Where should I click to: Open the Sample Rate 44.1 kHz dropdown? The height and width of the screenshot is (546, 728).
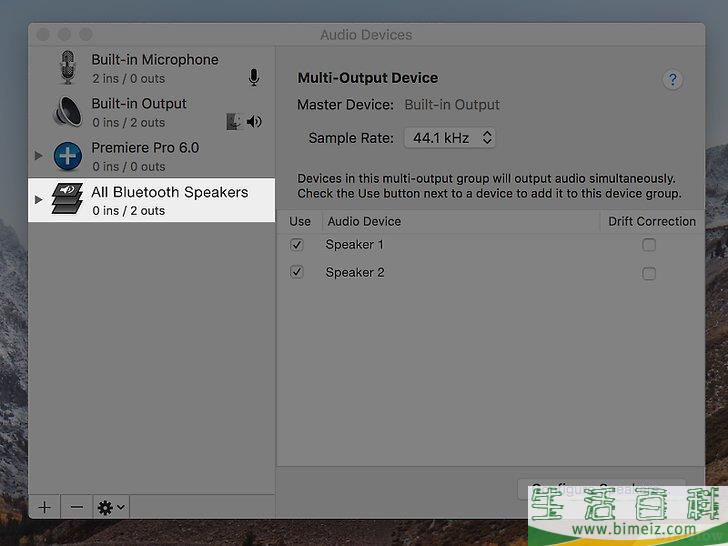coord(449,138)
